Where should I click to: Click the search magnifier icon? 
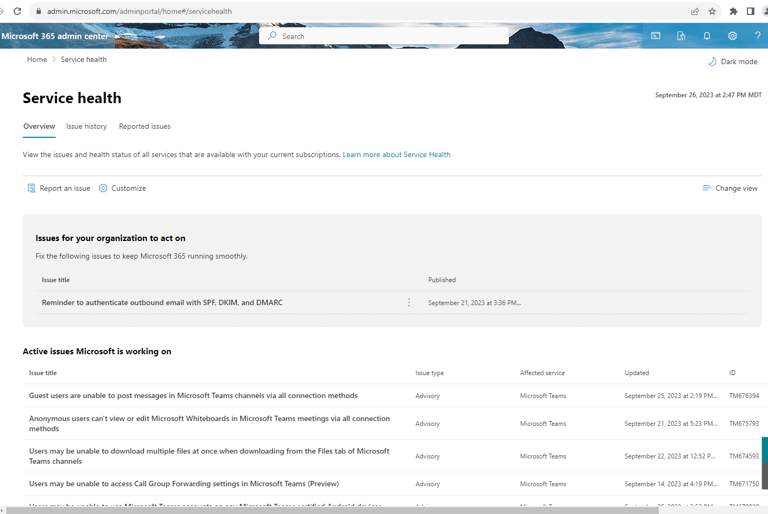(272, 36)
